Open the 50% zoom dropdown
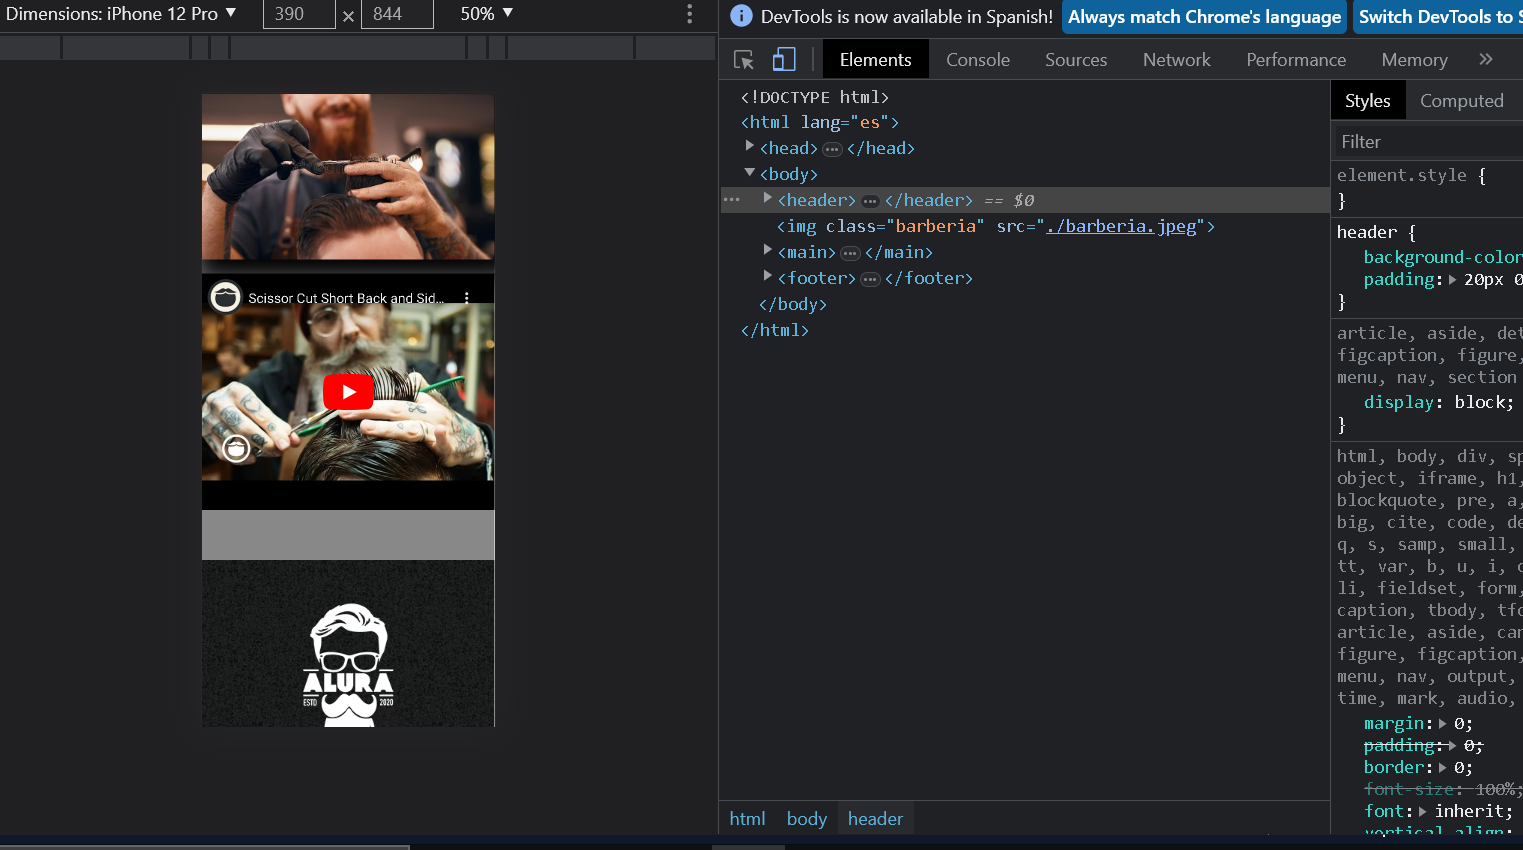This screenshot has height=850, width=1523. point(486,14)
